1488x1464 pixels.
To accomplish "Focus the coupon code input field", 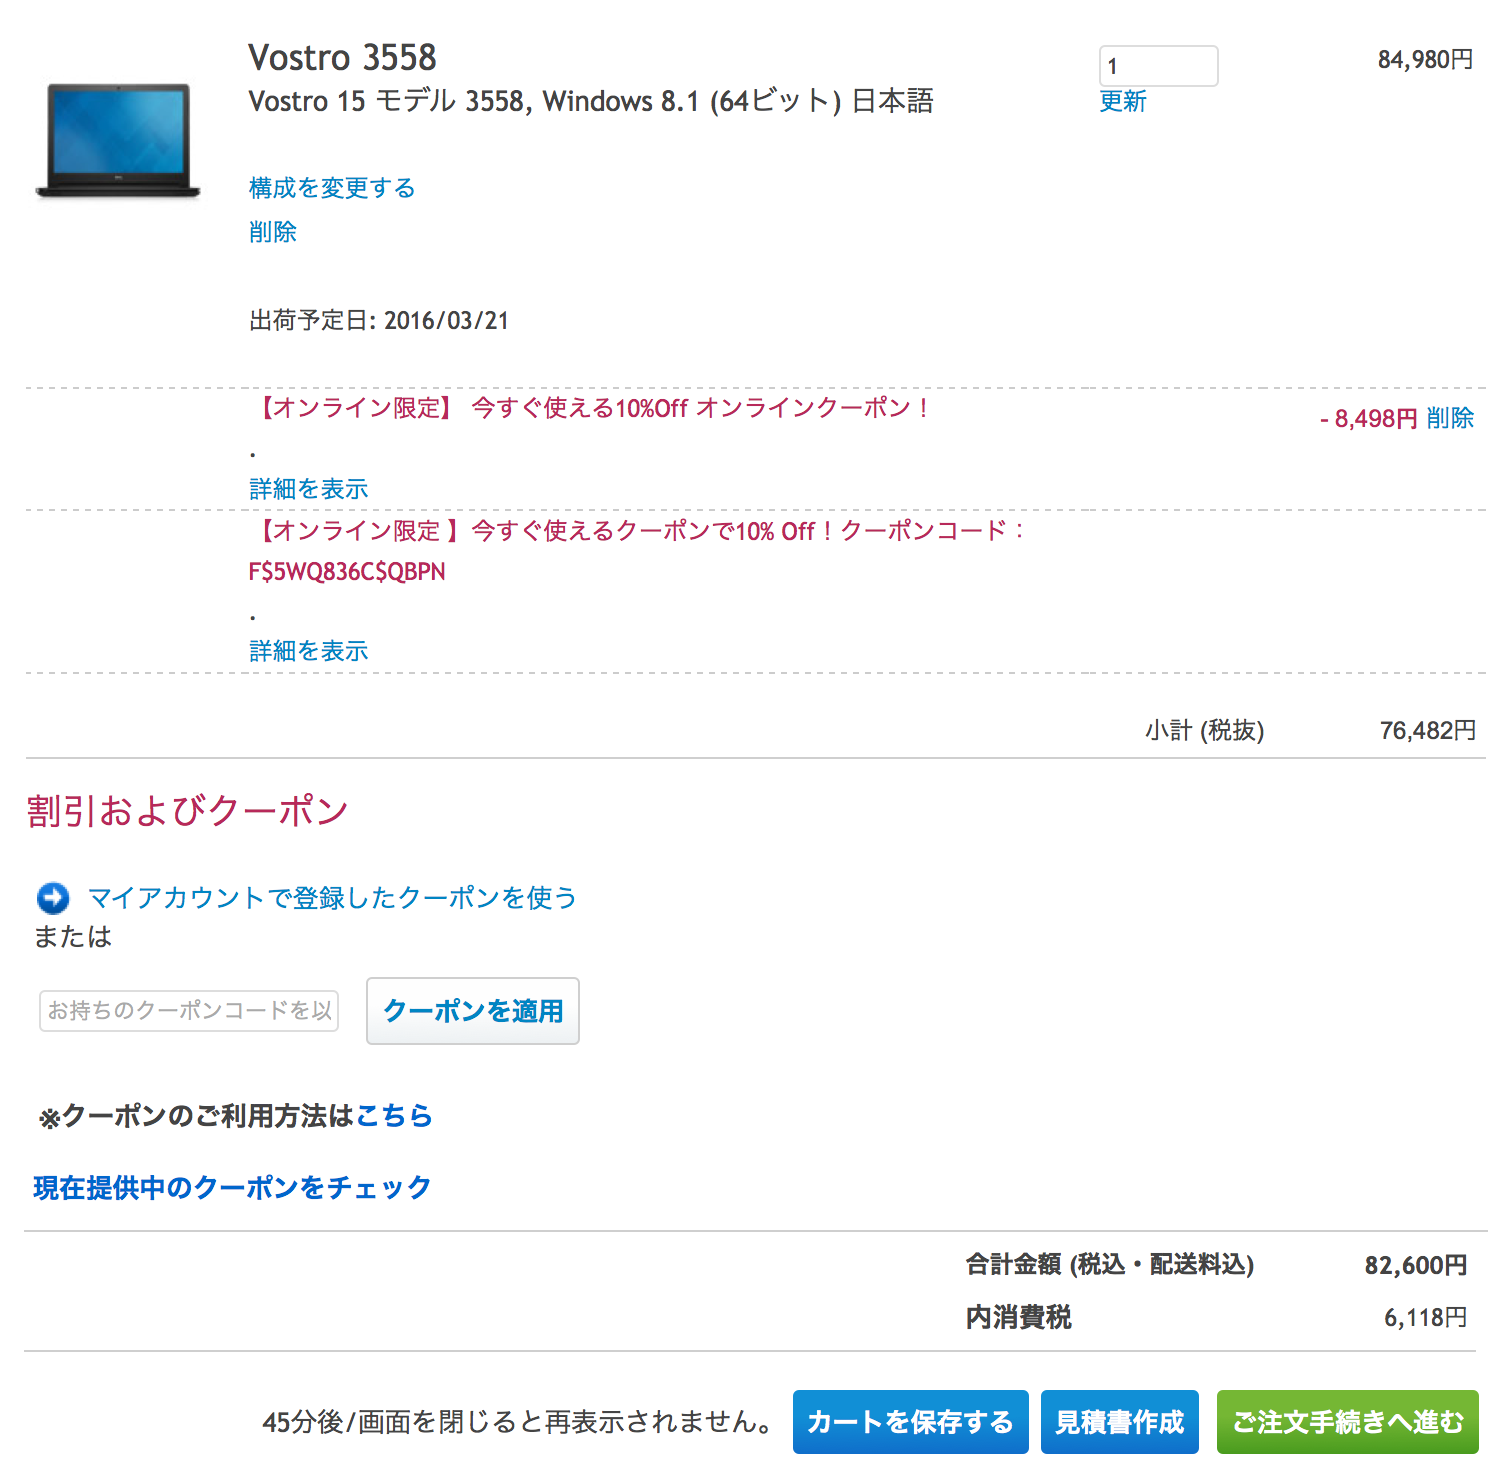I will click(189, 1011).
